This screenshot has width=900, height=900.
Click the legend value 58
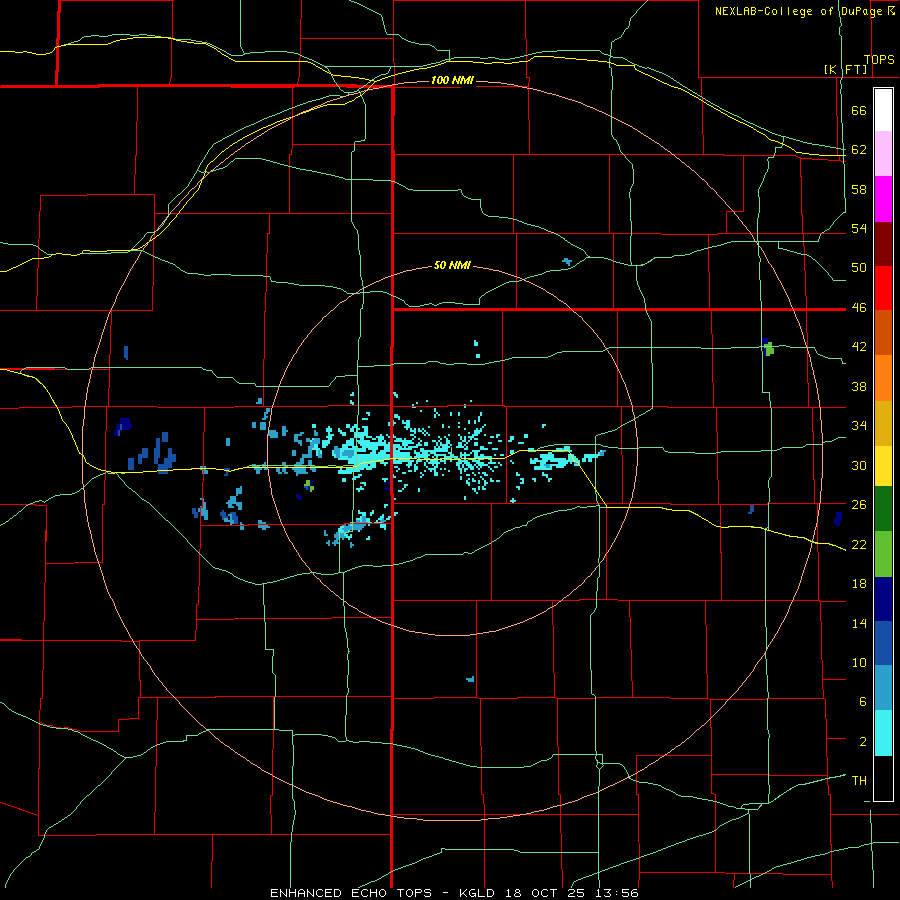click(x=859, y=189)
